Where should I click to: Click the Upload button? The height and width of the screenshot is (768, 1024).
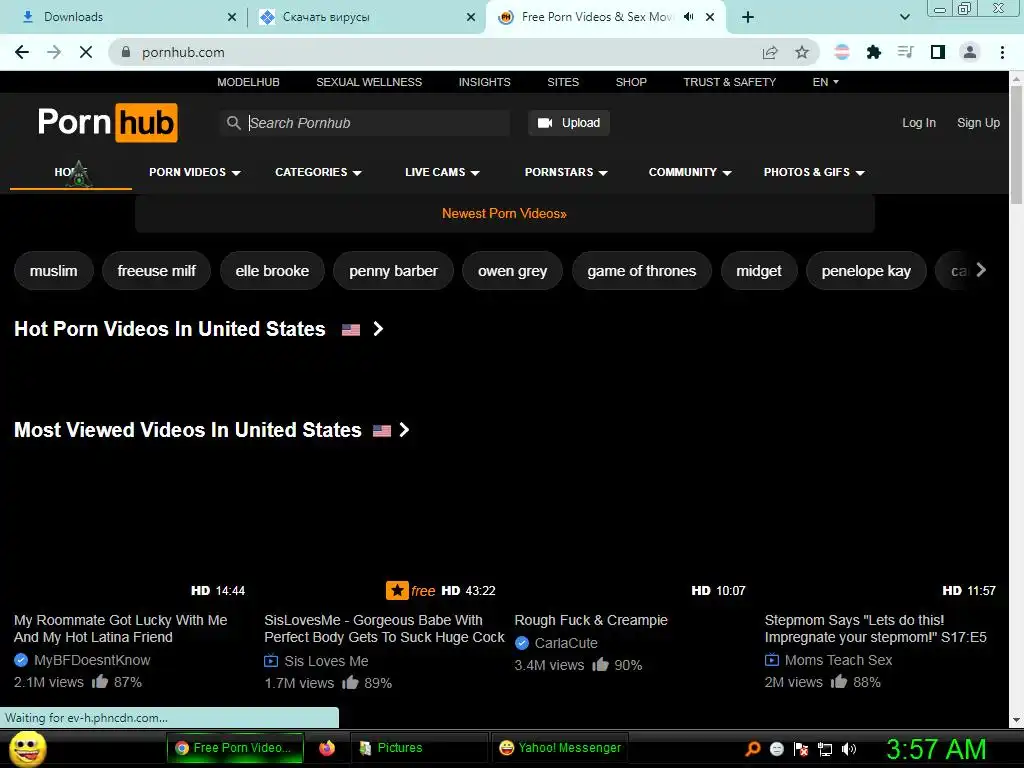tap(569, 123)
